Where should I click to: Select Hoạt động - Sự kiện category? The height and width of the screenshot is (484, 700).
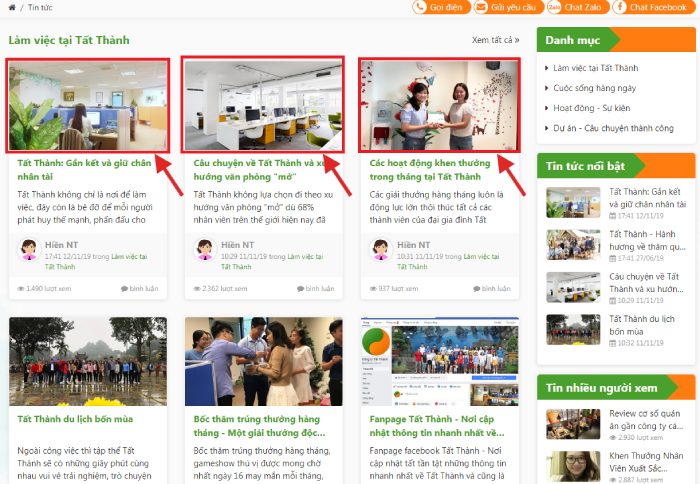[x=592, y=108]
